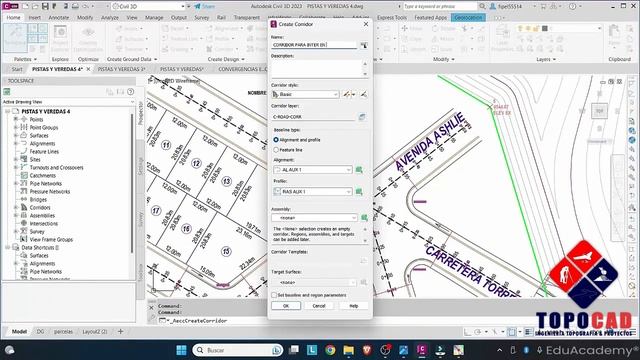640x360 pixels.
Task: Open the Alignment dropdown showing AL AUX 1
Action: pyautogui.click(x=313, y=170)
